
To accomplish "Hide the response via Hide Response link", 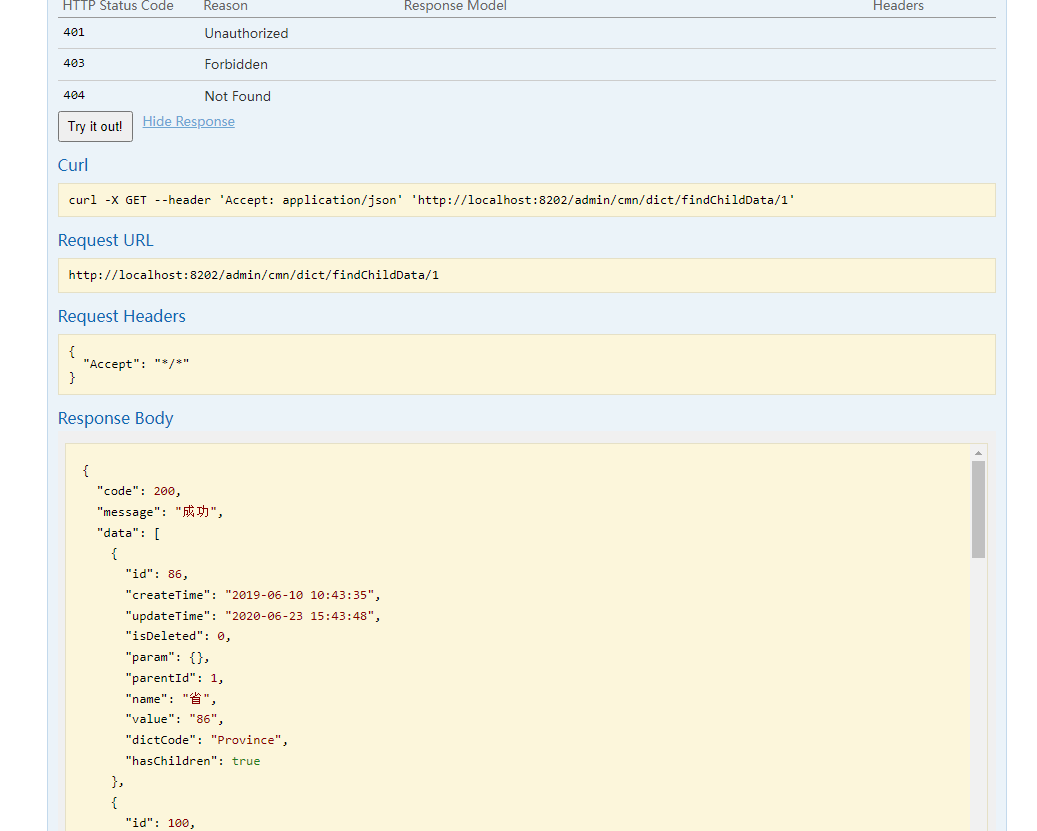I will click(188, 121).
